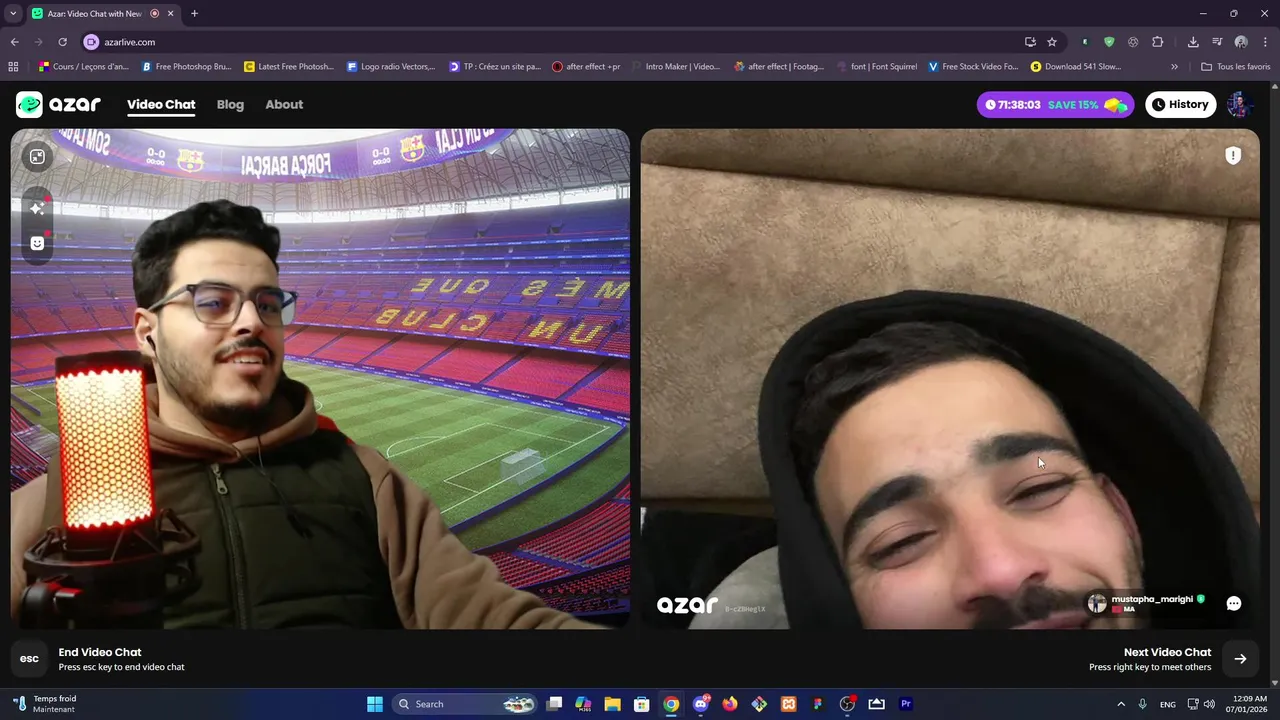This screenshot has height=720, width=1280.
Task: Open the tab search dropdown arrow
Action: tap(13, 14)
